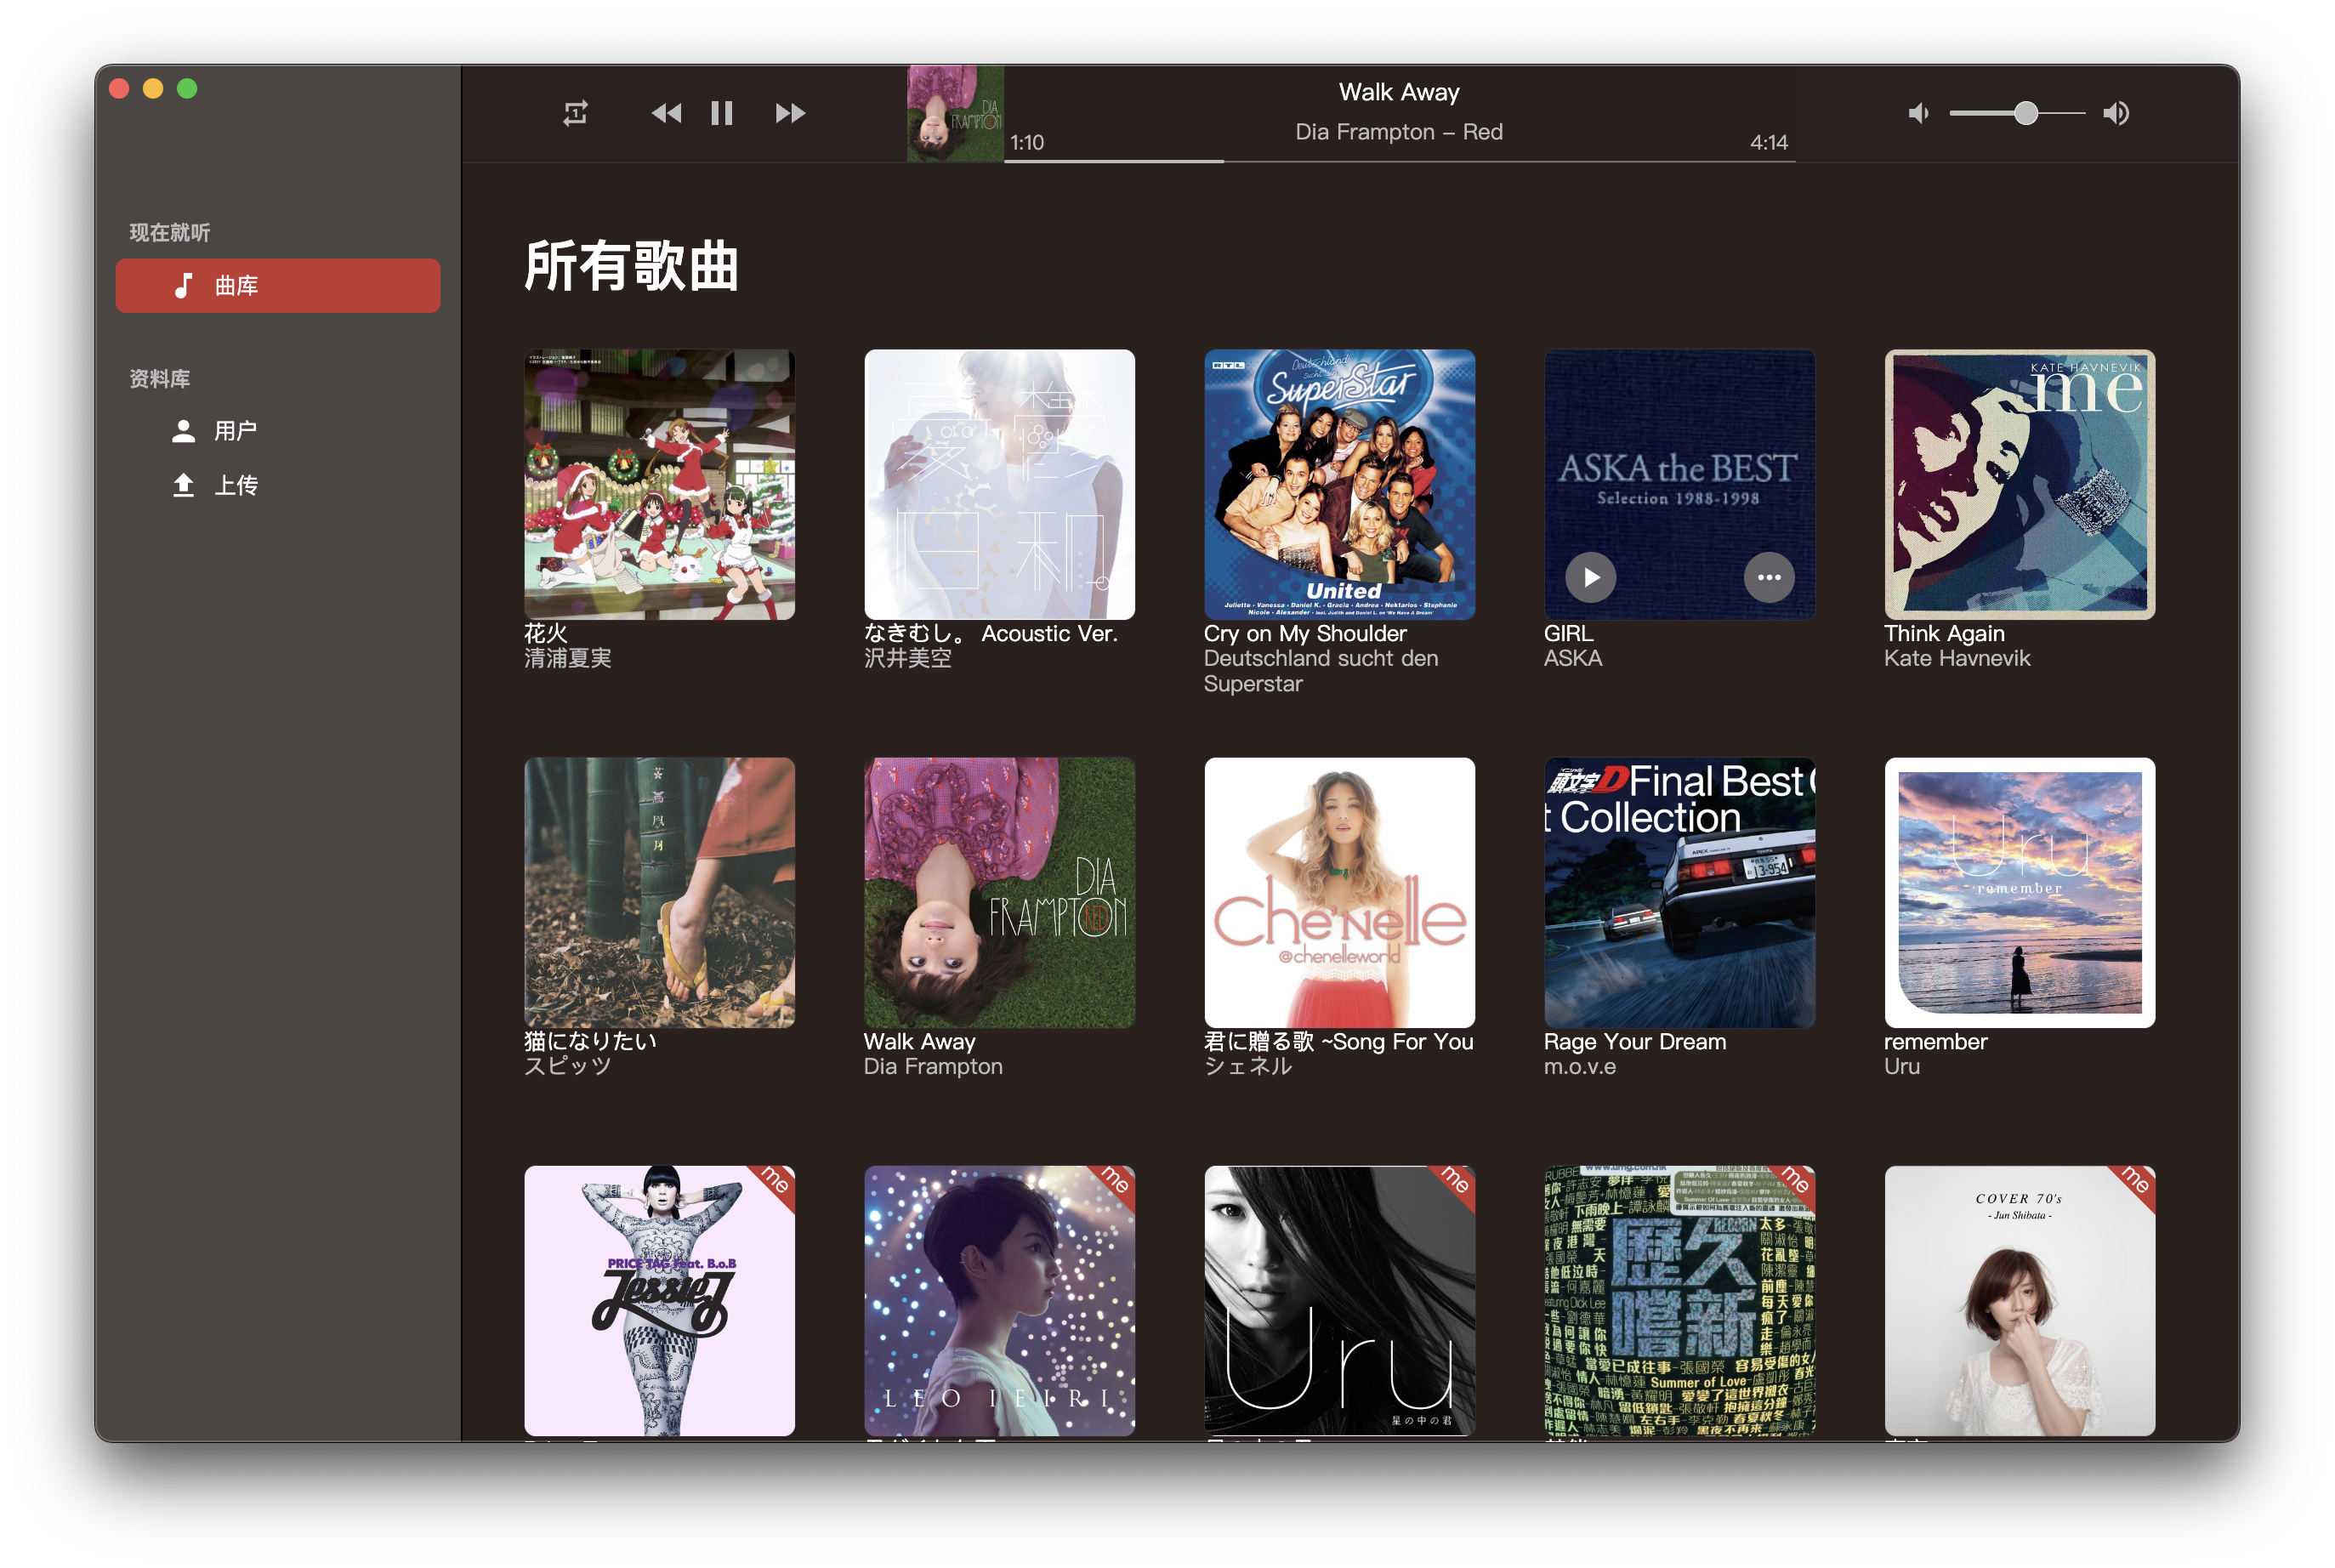The width and height of the screenshot is (2335, 1568).
Task: Click the person icon beside 用户
Action: coord(183,431)
